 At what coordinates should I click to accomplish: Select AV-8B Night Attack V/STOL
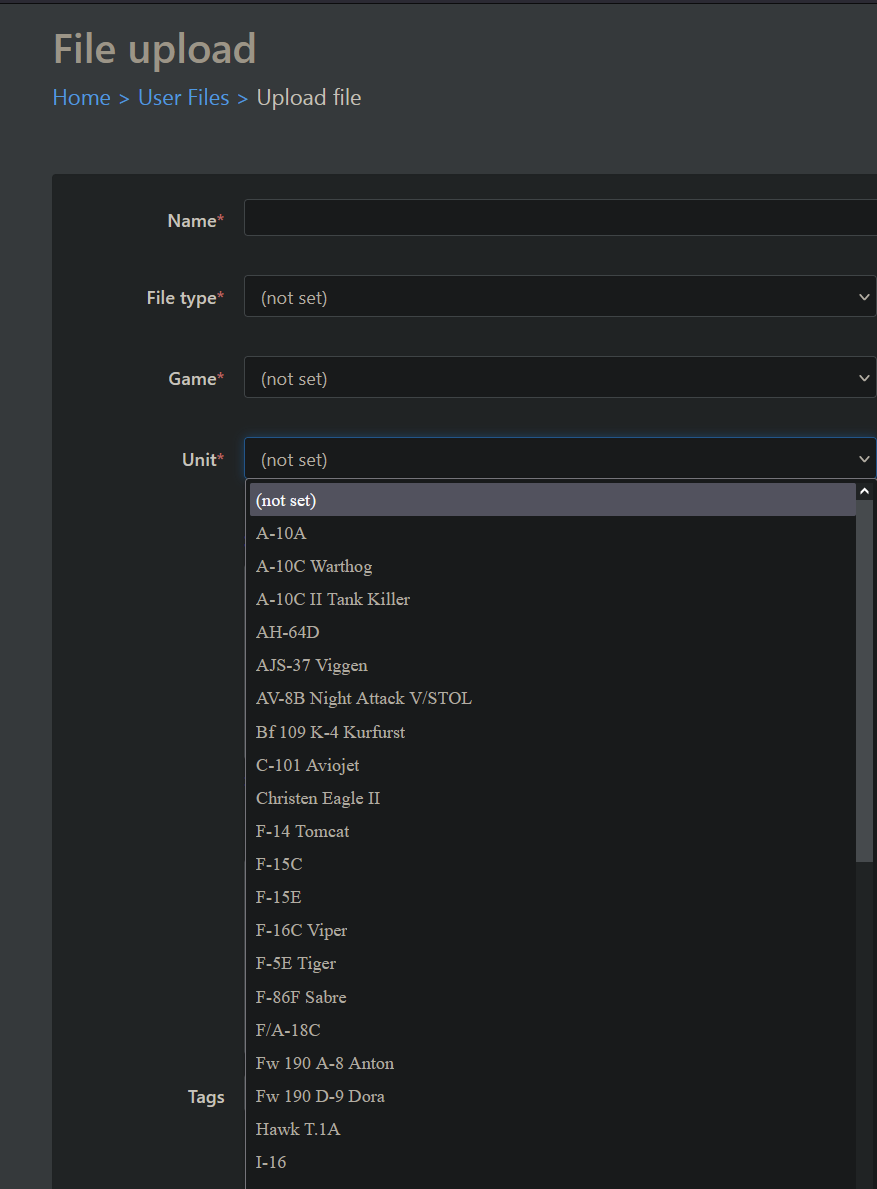[x=553, y=698]
